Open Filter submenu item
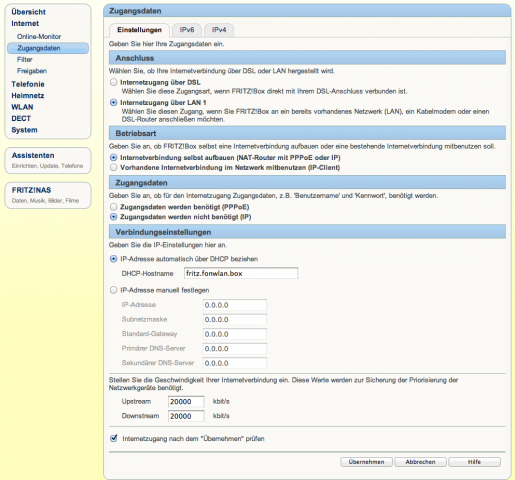The height and width of the screenshot is (480, 515). [x=25, y=59]
